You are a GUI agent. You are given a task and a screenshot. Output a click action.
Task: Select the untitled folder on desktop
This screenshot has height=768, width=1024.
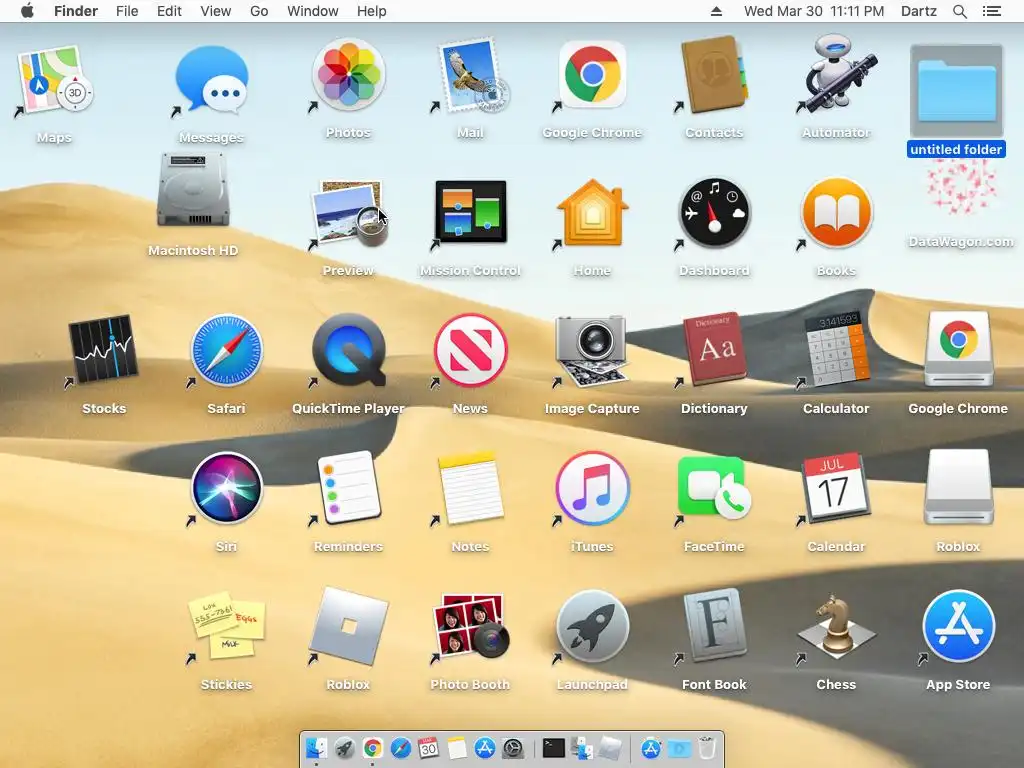pos(956,91)
